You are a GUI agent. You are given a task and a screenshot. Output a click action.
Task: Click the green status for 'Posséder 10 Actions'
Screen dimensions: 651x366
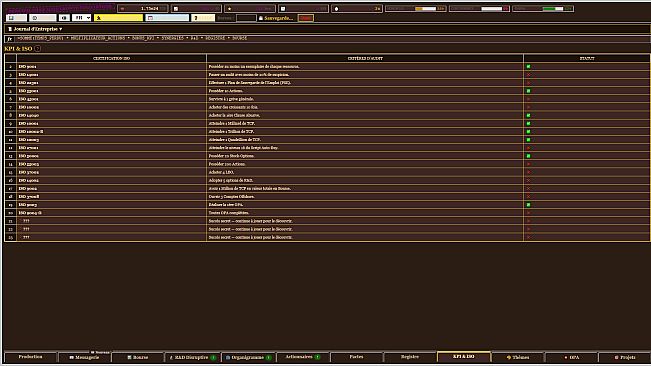pos(529,91)
